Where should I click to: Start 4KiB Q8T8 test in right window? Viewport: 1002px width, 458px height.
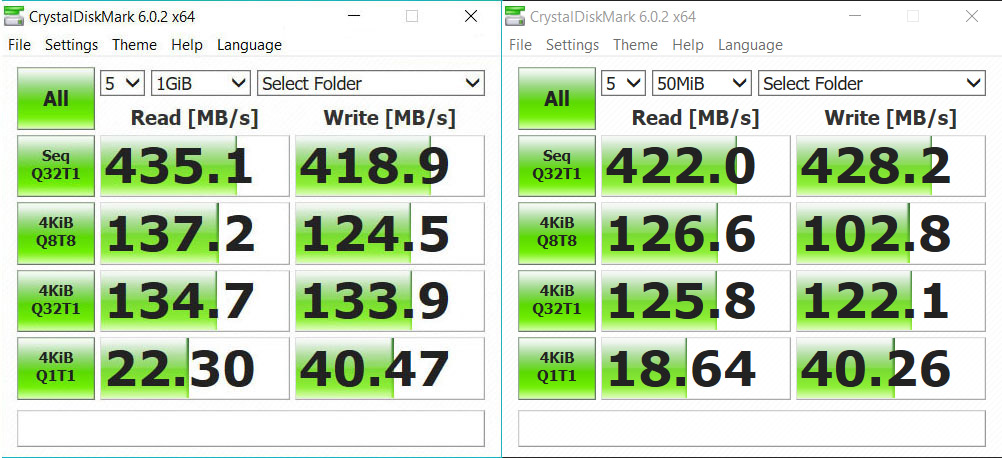pos(557,233)
